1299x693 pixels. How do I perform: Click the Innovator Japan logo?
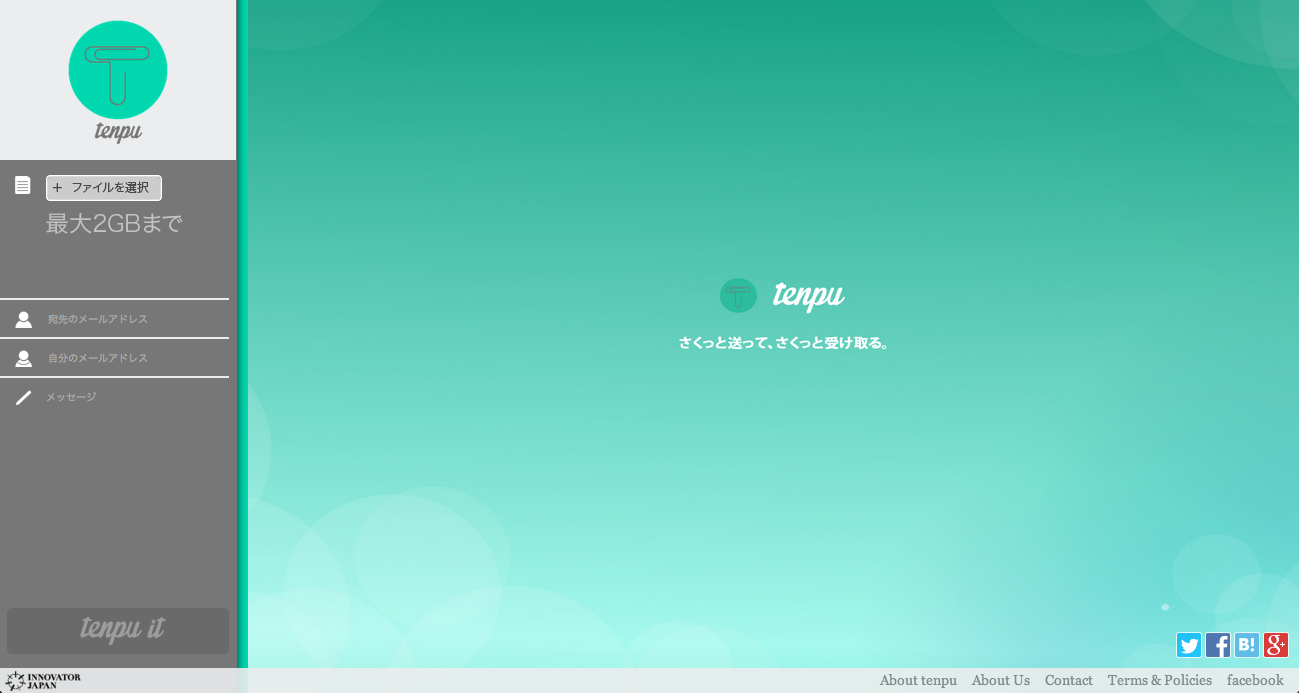[44, 681]
